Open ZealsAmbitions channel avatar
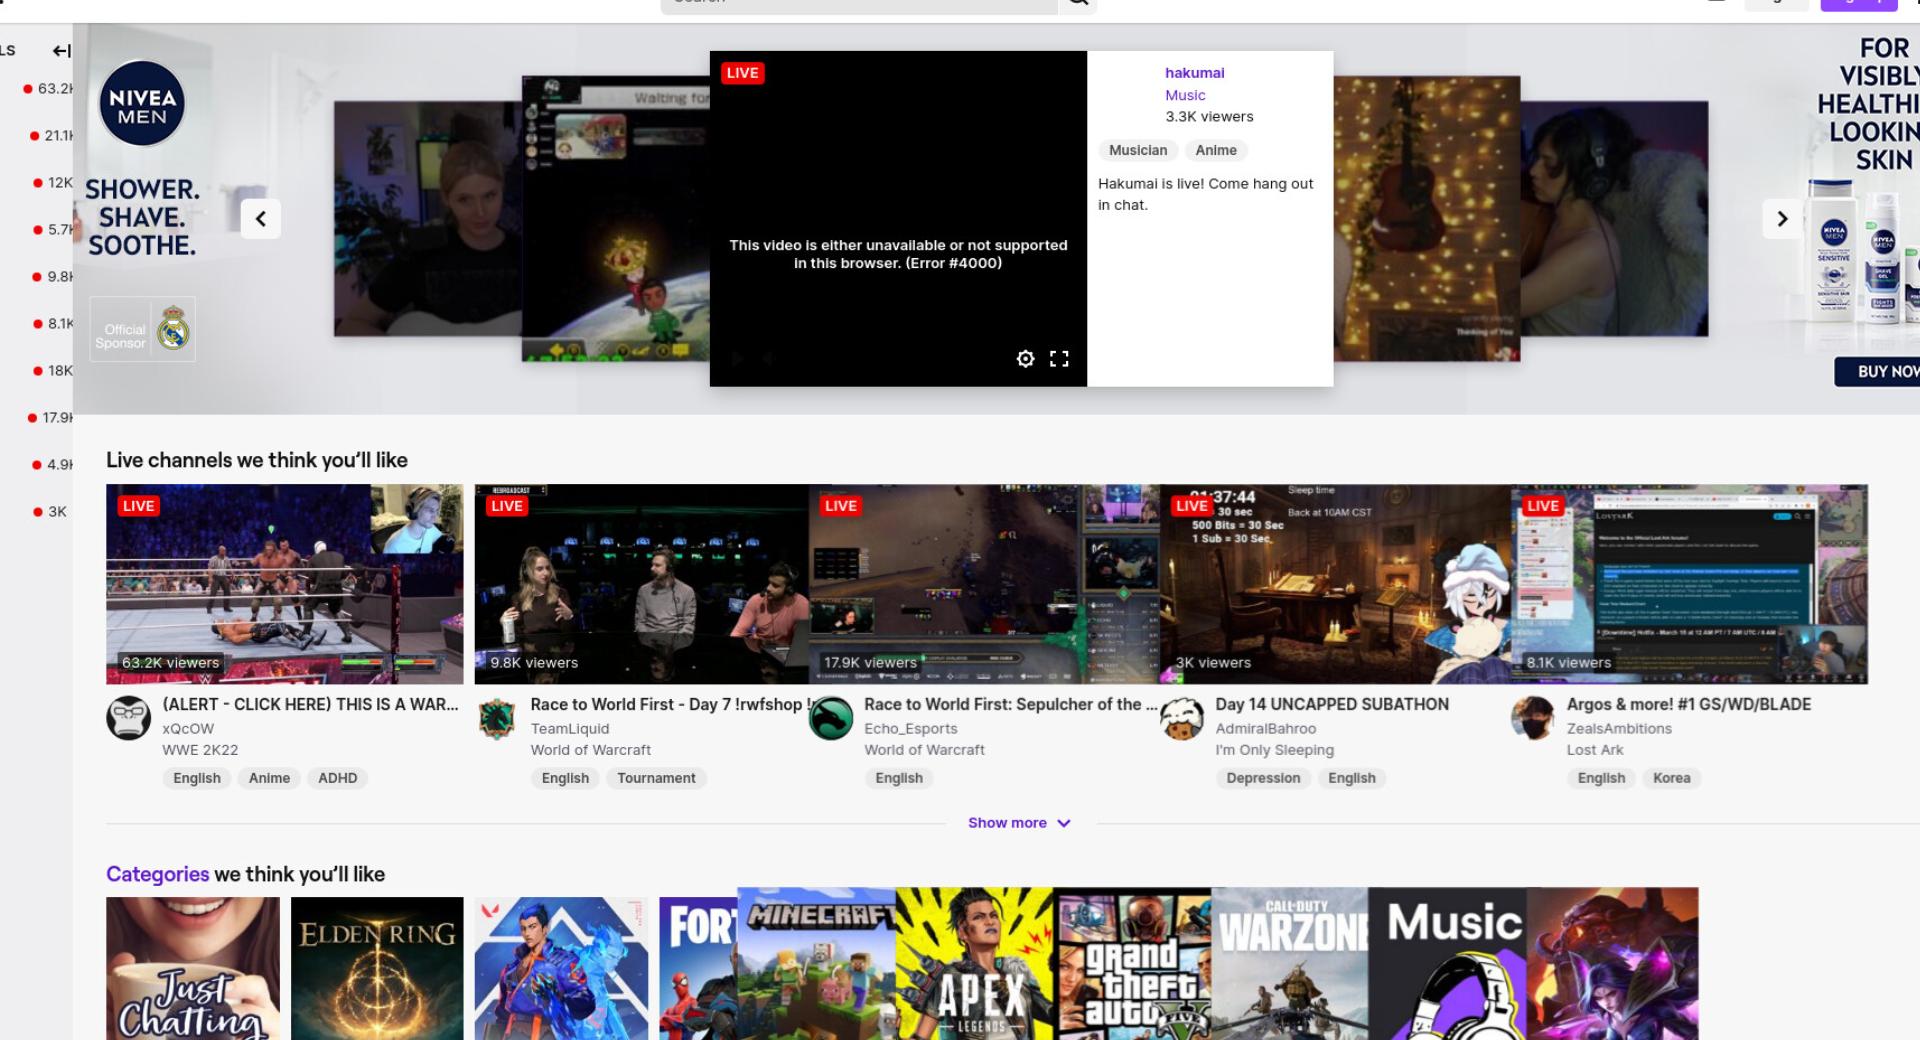Screen dimensions: 1920x1040 1532,718
